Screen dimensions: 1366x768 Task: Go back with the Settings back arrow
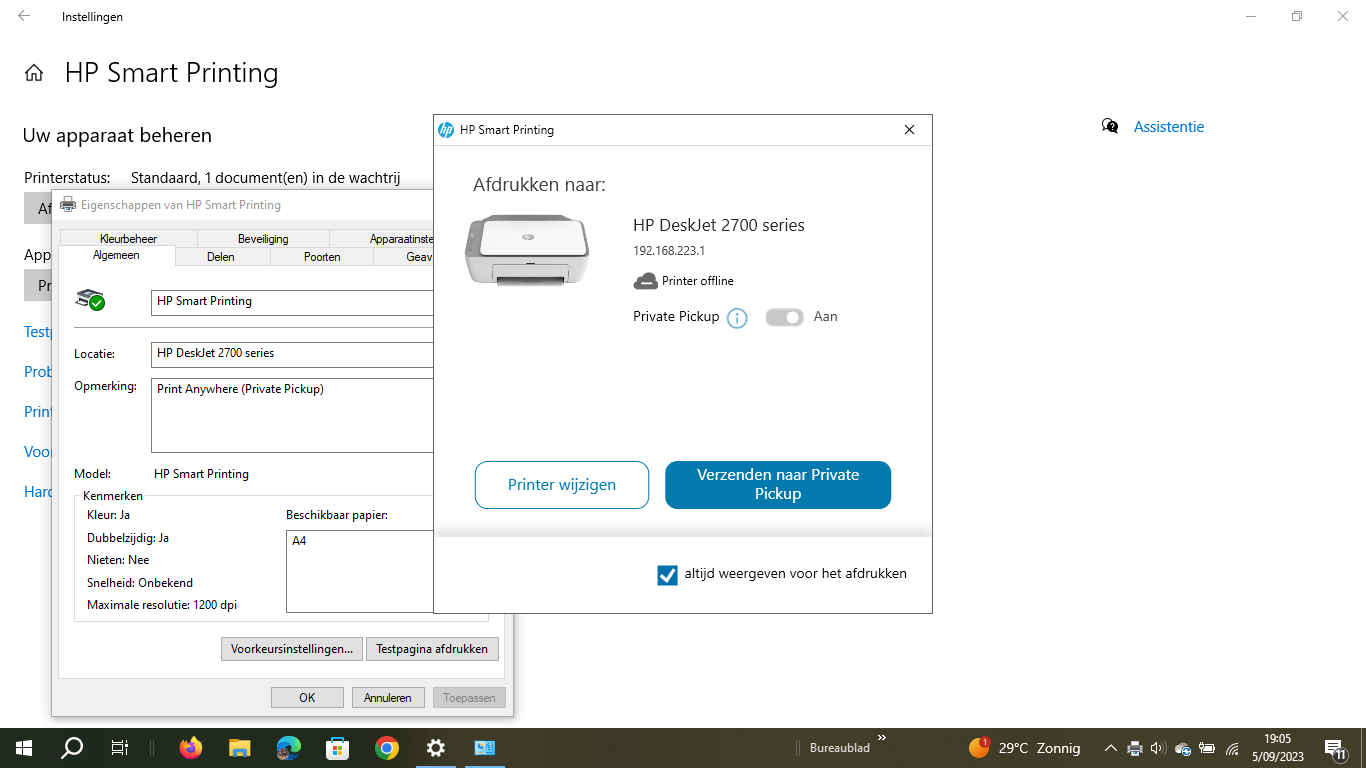point(24,16)
